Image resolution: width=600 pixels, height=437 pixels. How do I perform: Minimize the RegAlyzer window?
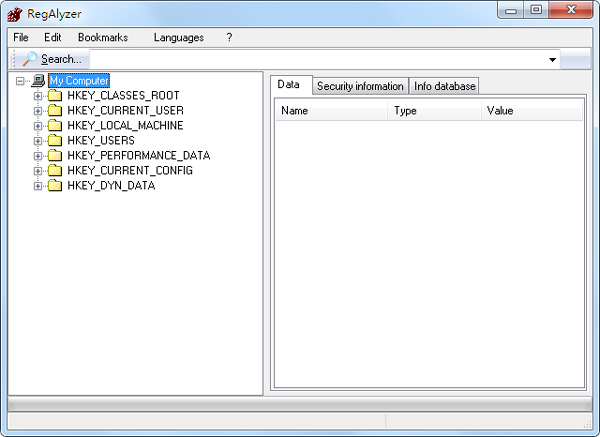pyautogui.click(x=511, y=10)
